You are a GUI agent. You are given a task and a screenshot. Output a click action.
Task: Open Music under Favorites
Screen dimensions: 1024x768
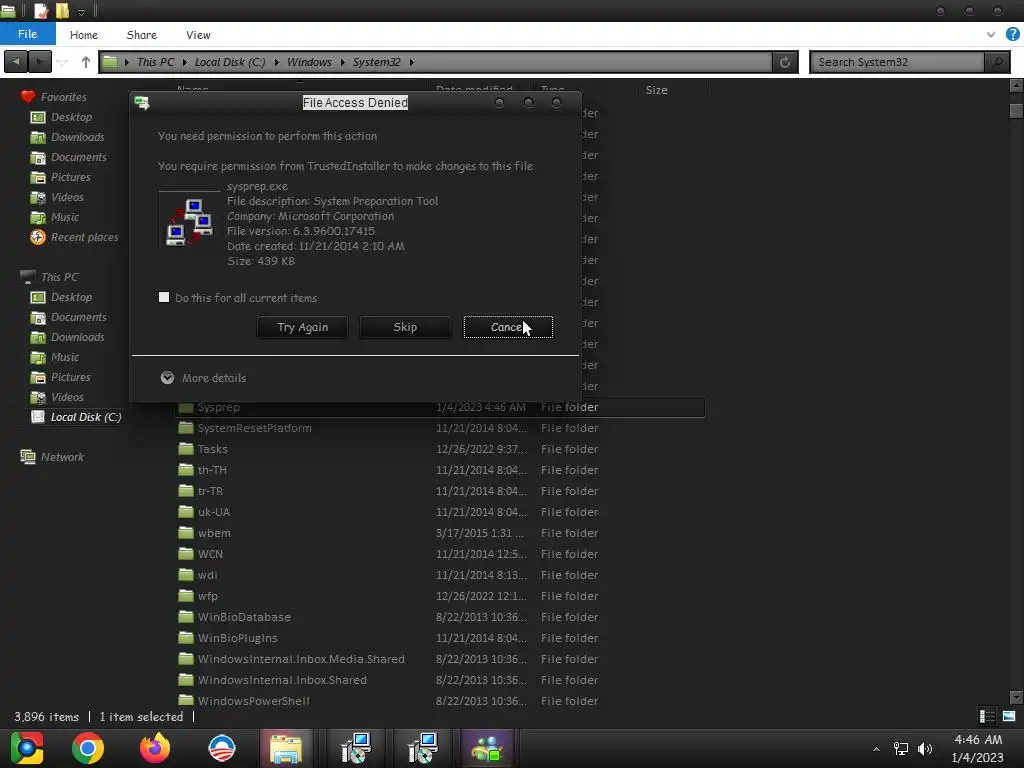point(65,217)
